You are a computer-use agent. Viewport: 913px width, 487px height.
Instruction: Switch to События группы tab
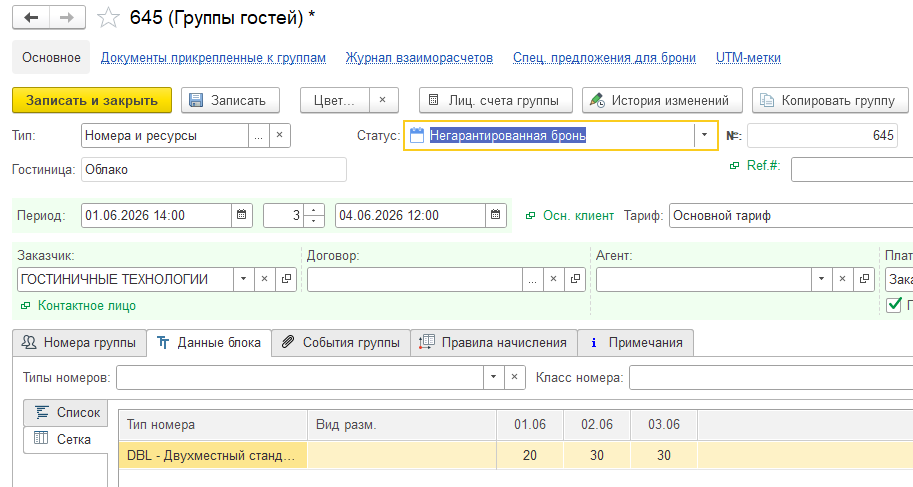(341, 343)
